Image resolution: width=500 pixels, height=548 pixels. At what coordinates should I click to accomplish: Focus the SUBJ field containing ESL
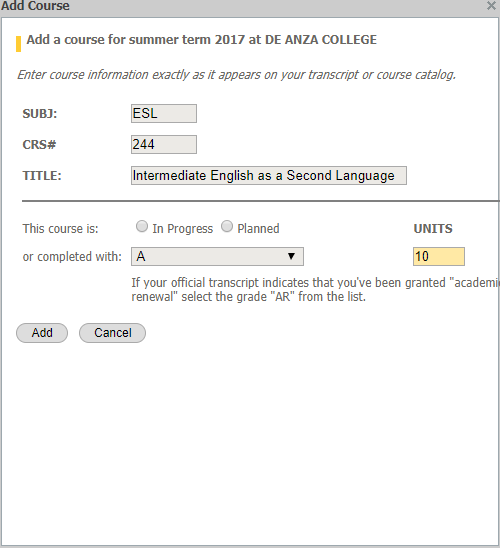click(164, 114)
